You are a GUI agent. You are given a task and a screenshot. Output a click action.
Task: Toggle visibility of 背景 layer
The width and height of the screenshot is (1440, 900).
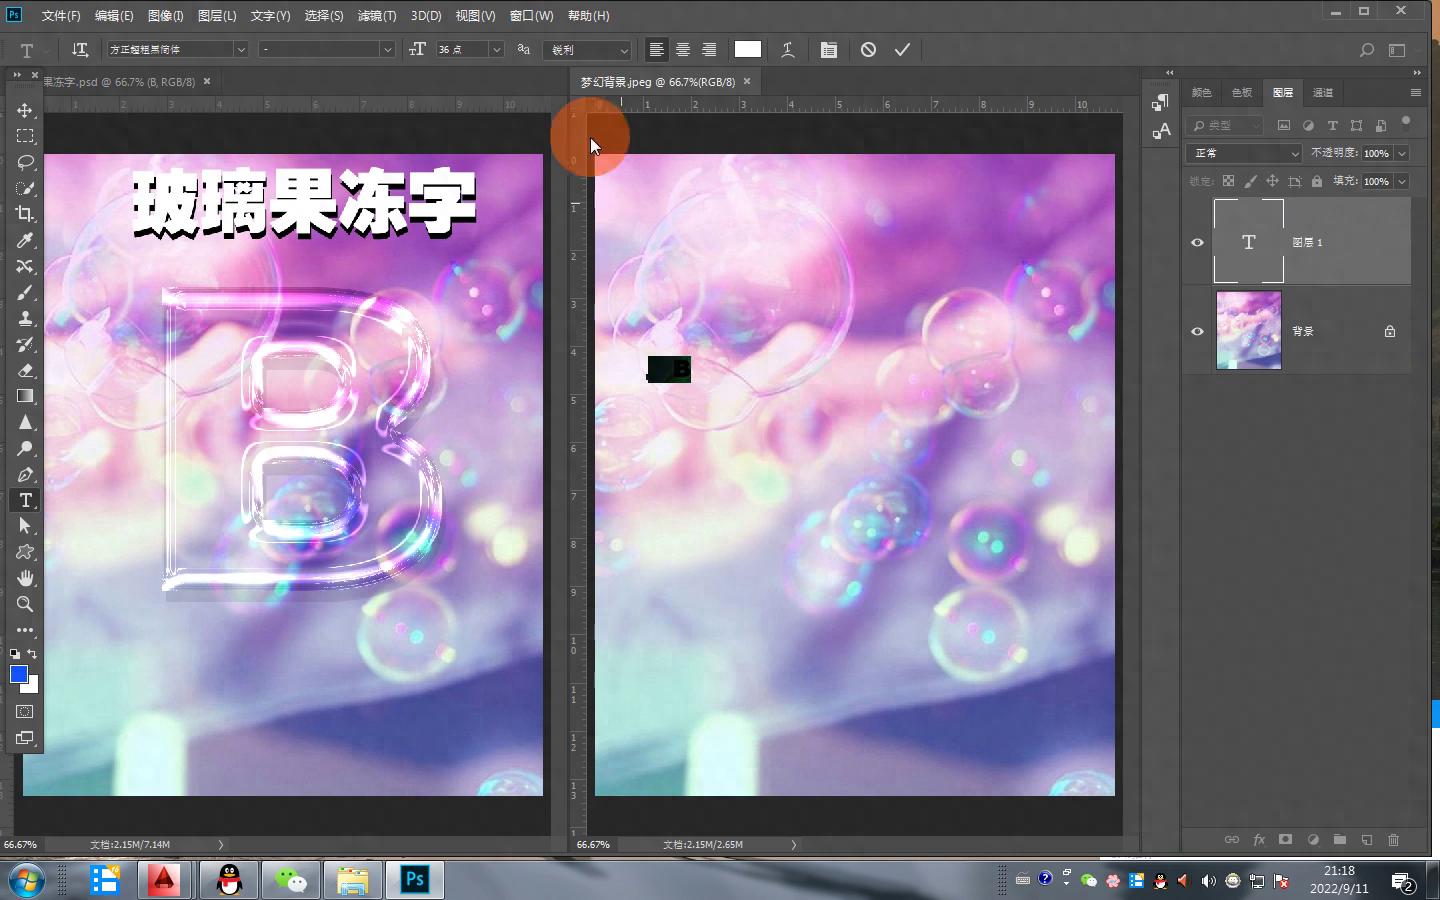[1197, 331]
